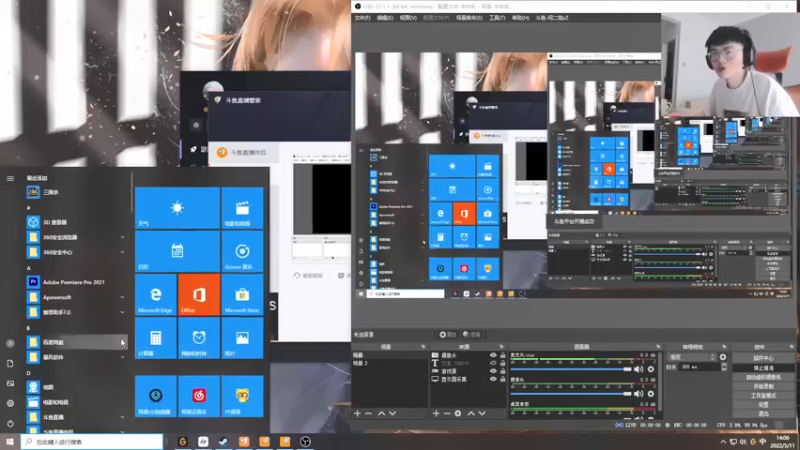Open the OBS 帮助(H) menu
Image resolution: width=800 pixels, height=450 pixels.
tap(520, 18)
